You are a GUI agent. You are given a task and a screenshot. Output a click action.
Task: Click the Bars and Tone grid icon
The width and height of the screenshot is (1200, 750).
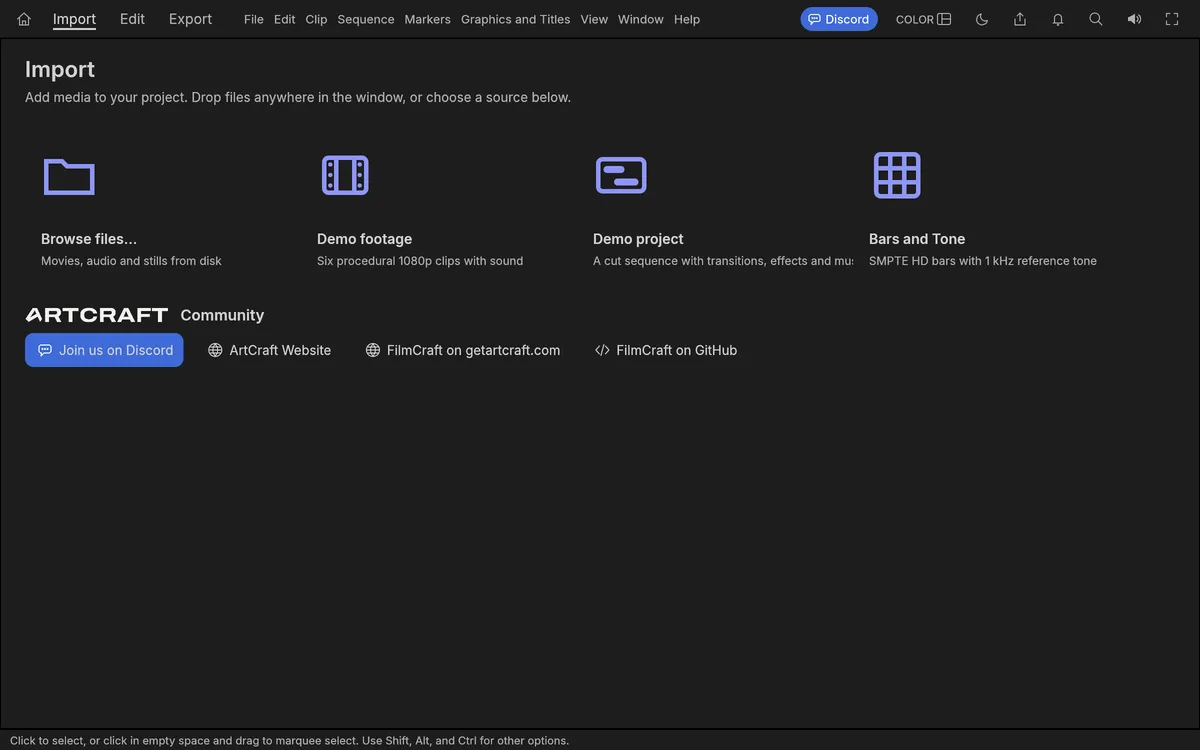(x=897, y=175)
